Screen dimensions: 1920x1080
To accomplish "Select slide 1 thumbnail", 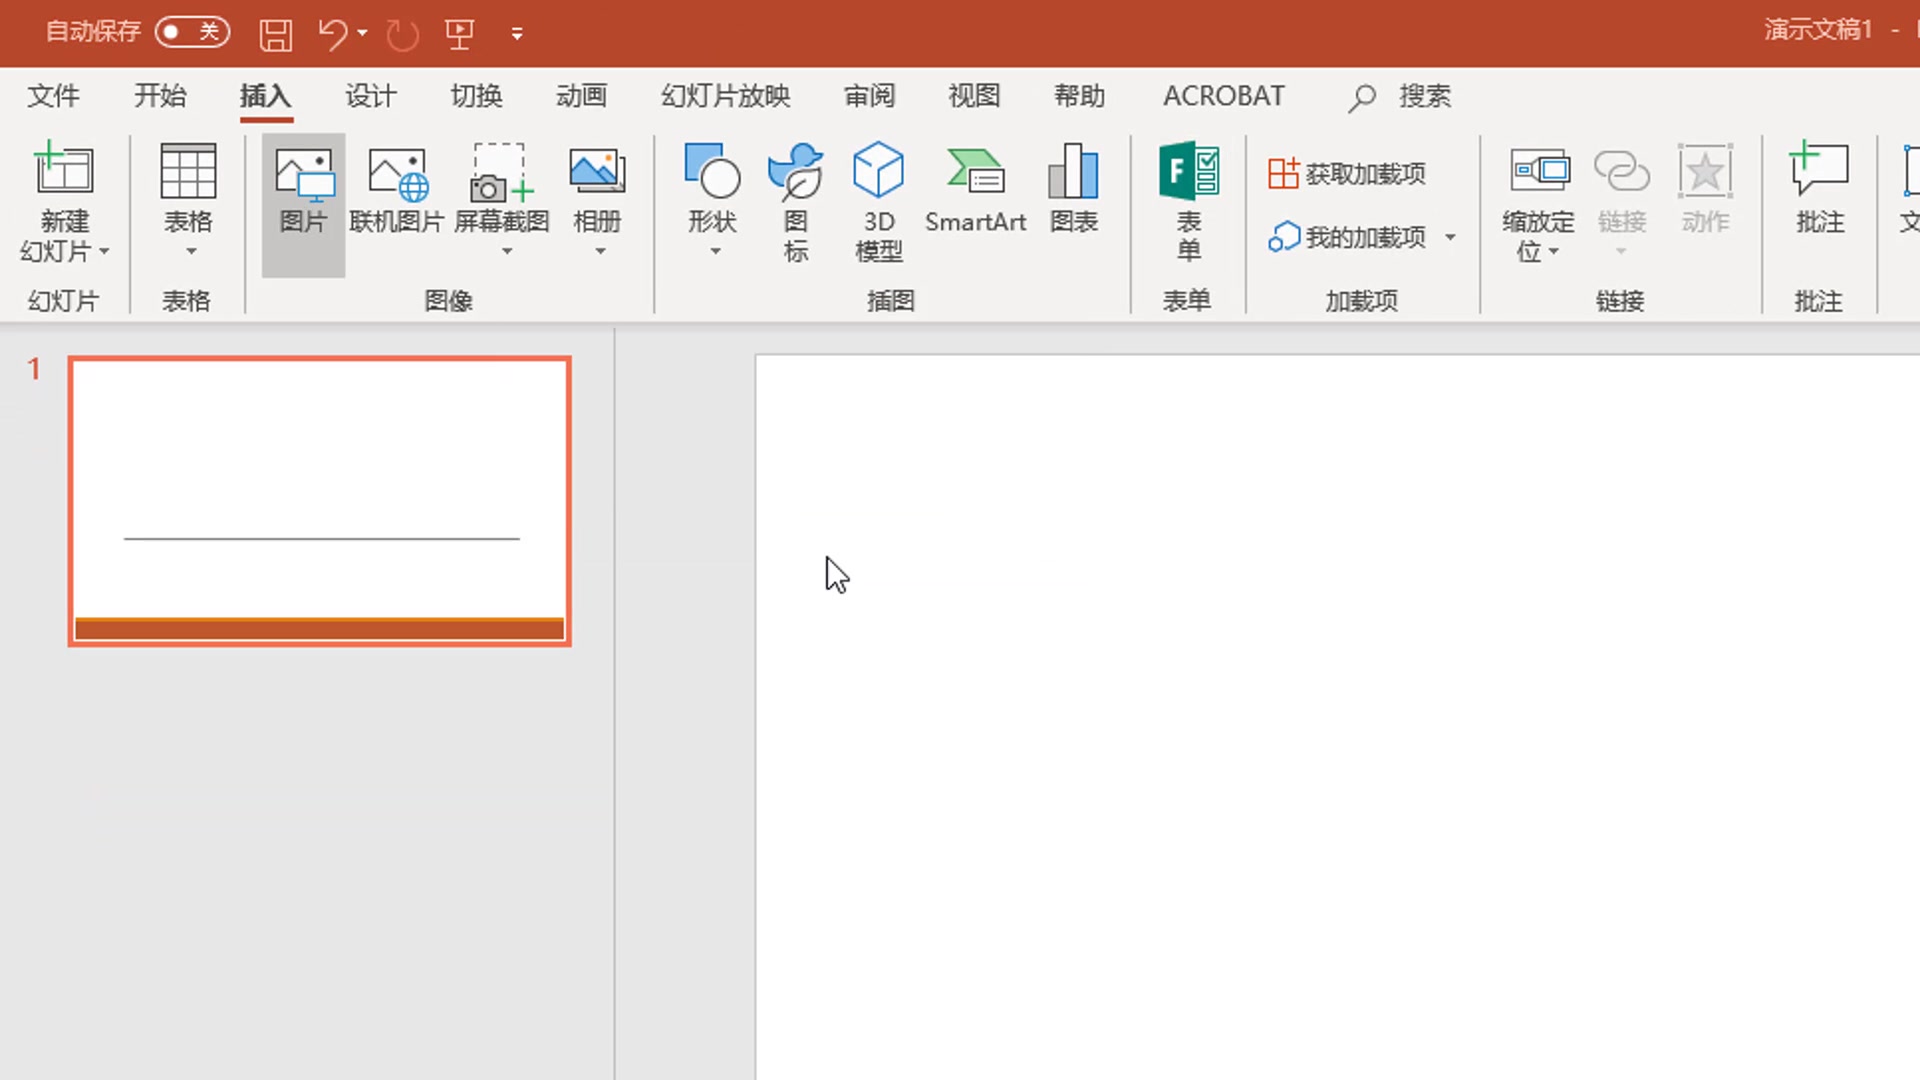I will 319,501.
